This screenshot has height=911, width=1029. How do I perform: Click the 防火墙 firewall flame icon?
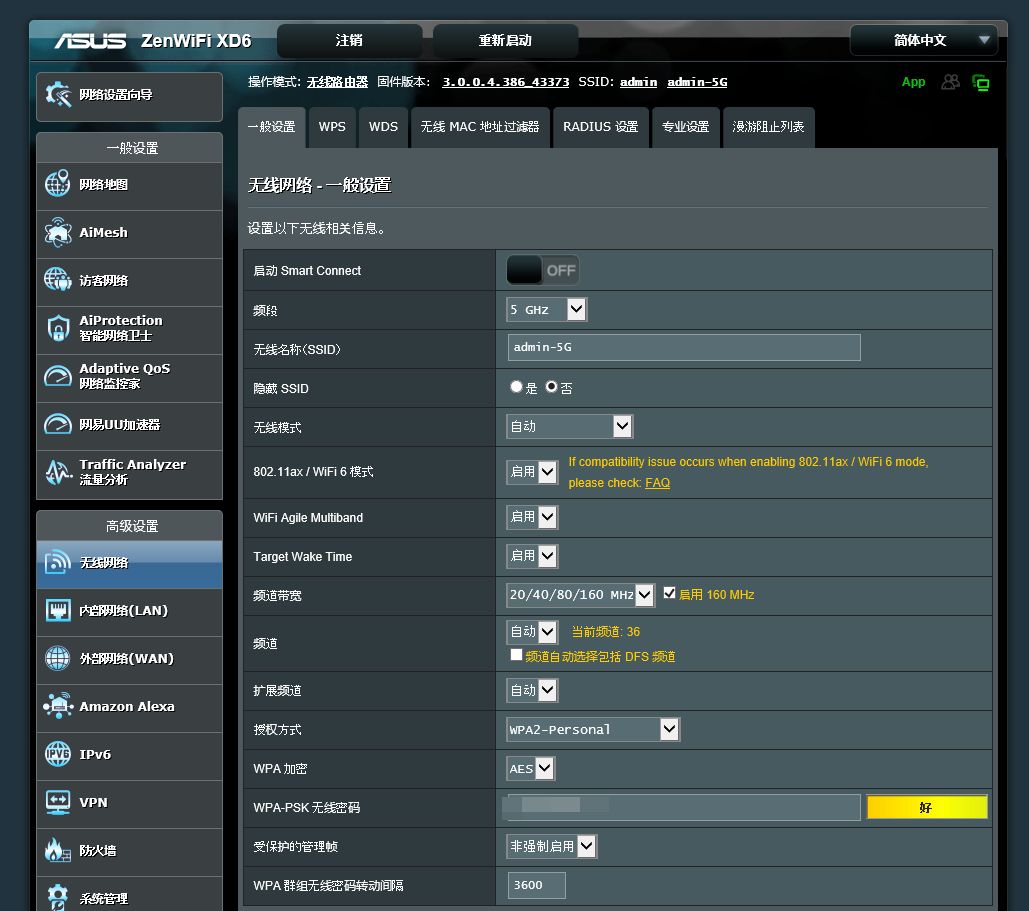[x=58, y=850]
